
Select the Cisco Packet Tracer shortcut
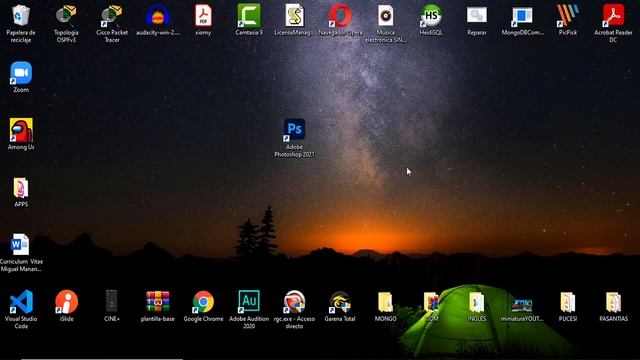point(112,16)
